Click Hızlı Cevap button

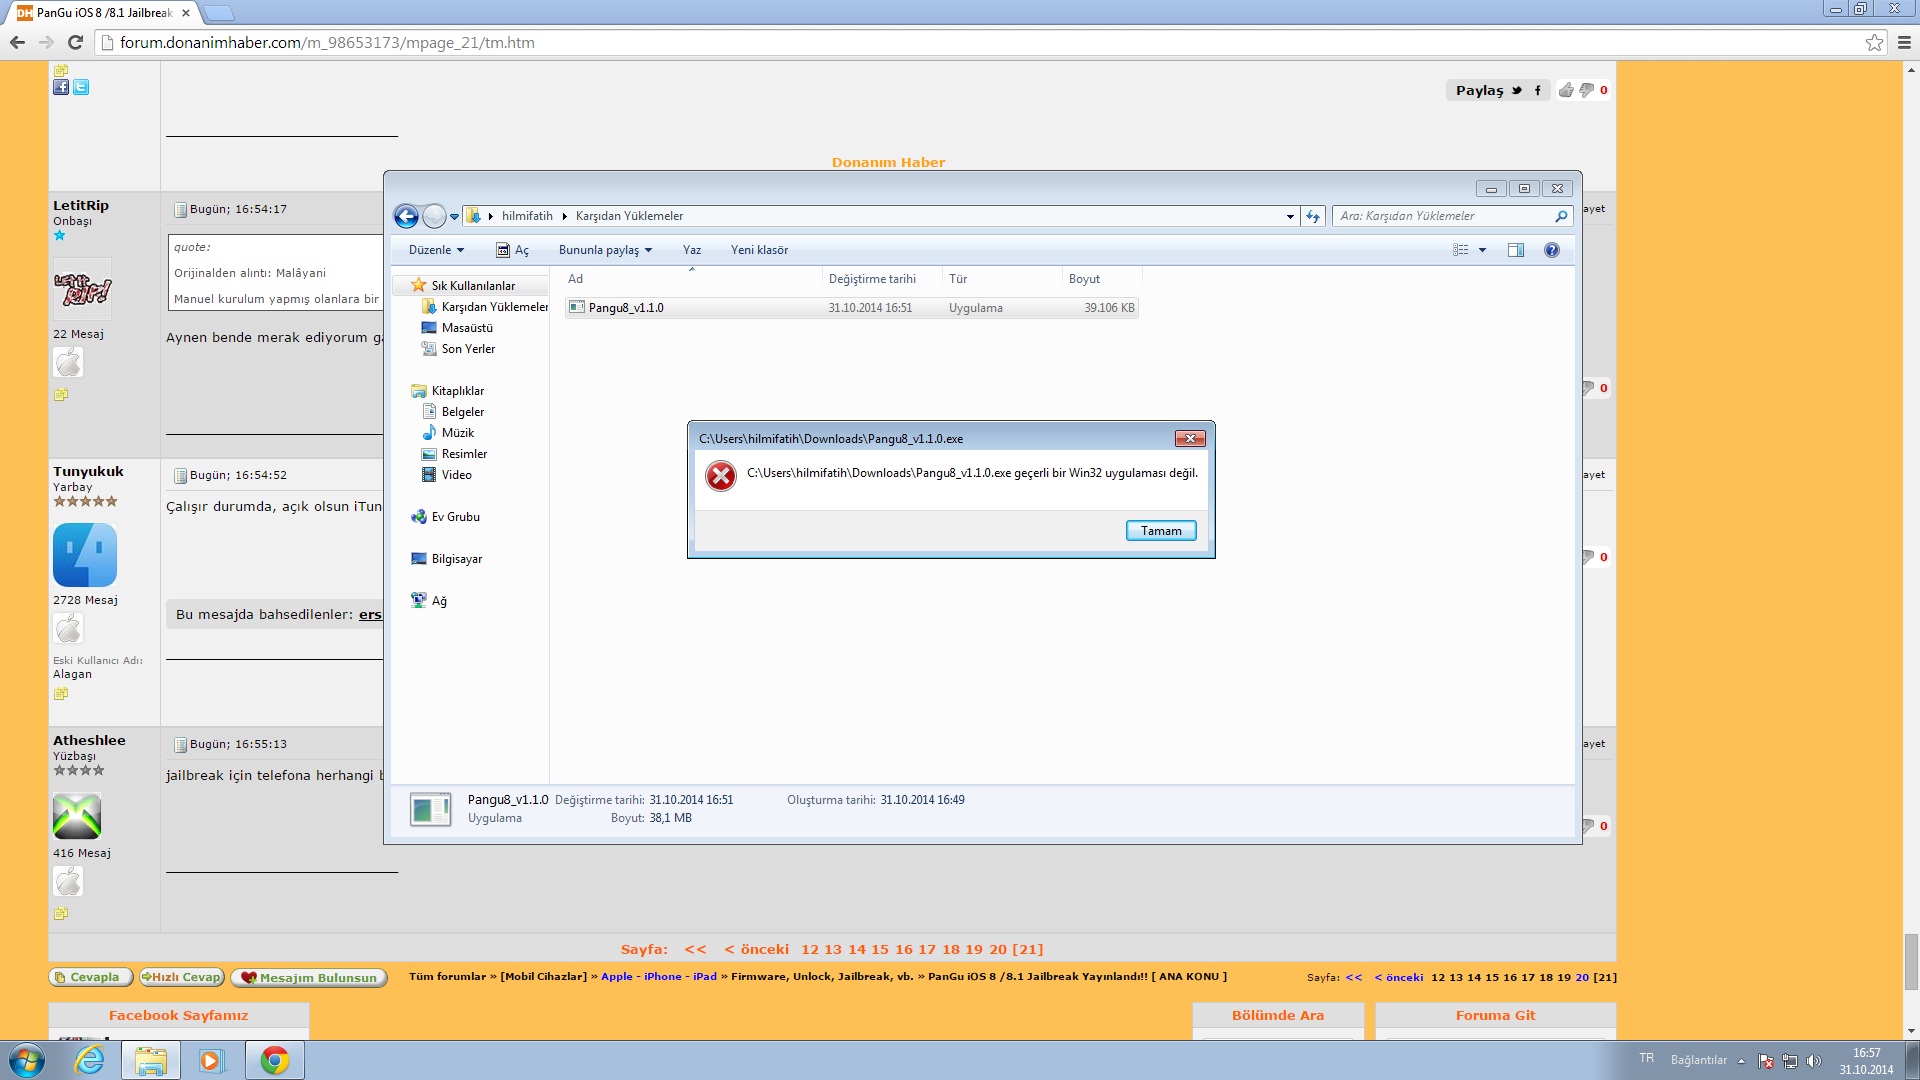(182, 977)
